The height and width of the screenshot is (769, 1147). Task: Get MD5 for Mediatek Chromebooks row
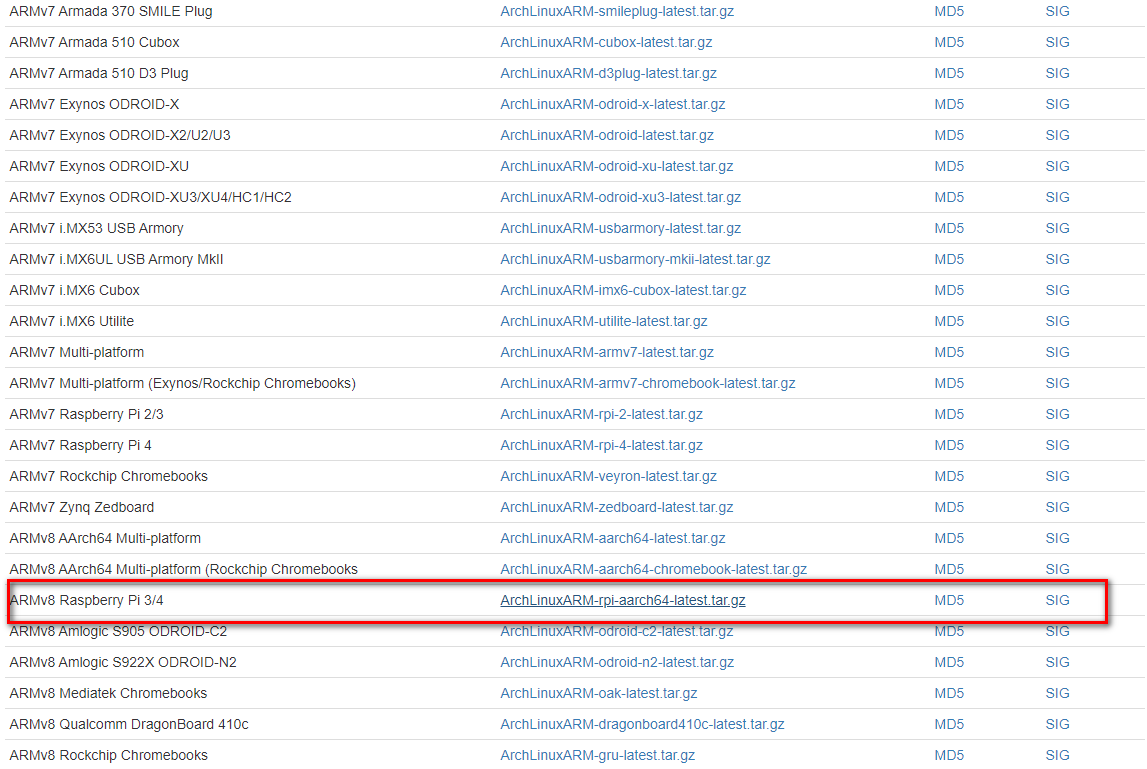pyautogui.click(x=949, y=693)
